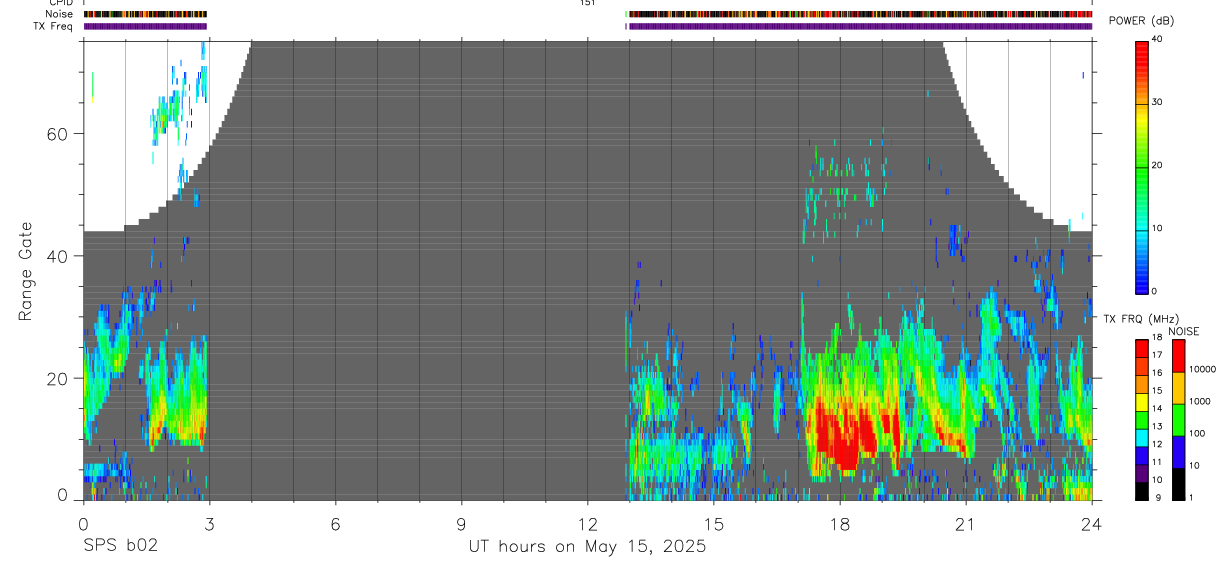Click the 24 hour tick label
The image size is (1228, 567).
(x=1091, y=524)
